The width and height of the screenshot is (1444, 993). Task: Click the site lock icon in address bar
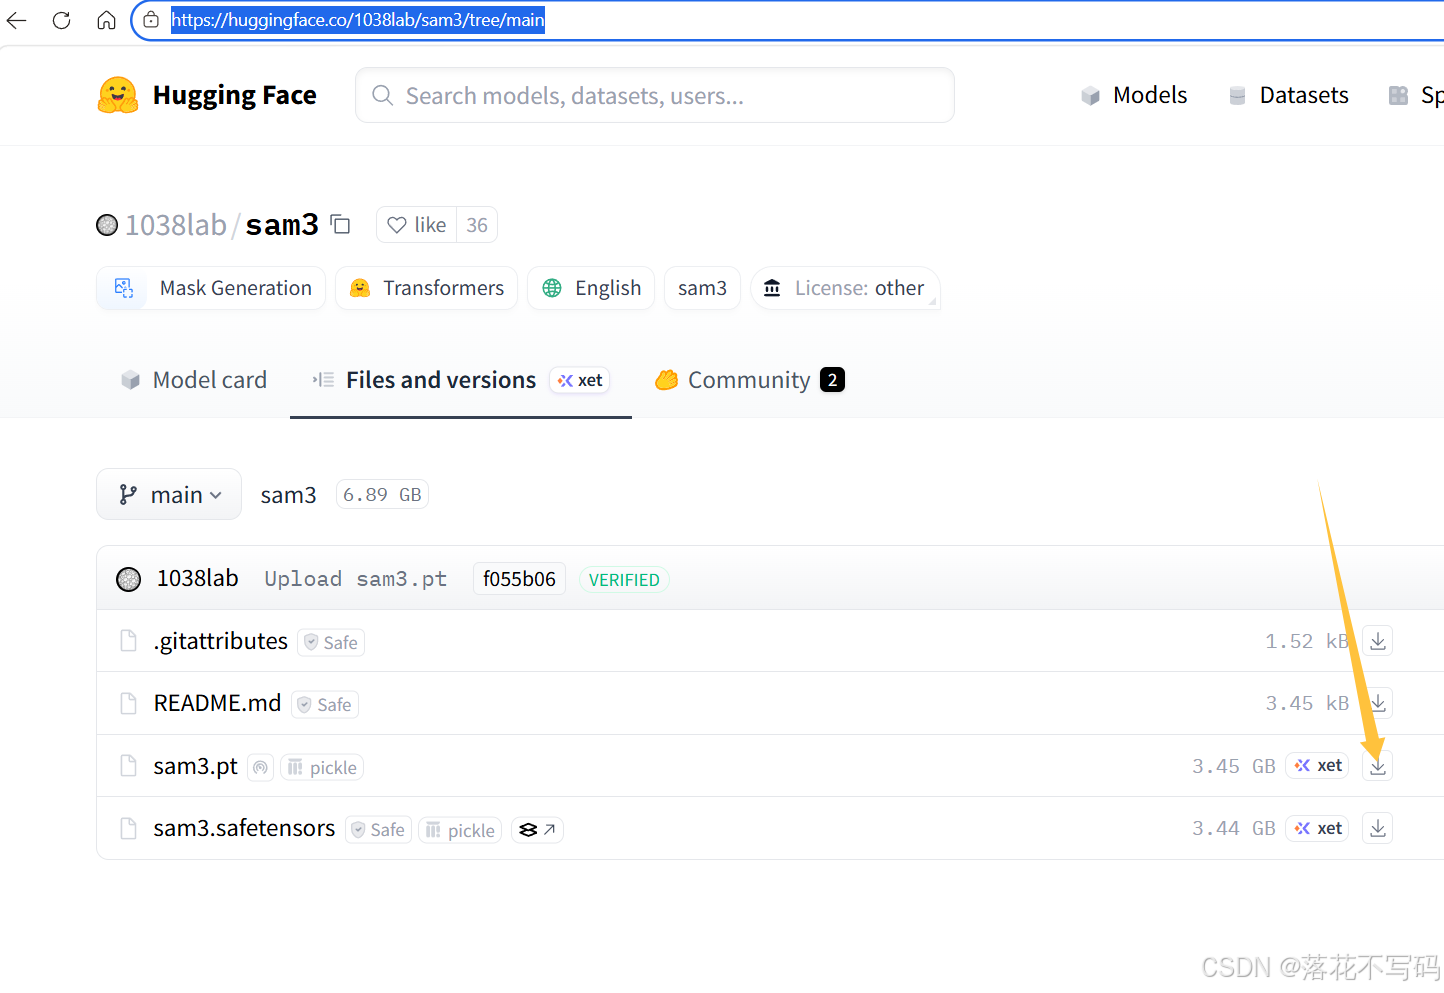tap(151, 20)
